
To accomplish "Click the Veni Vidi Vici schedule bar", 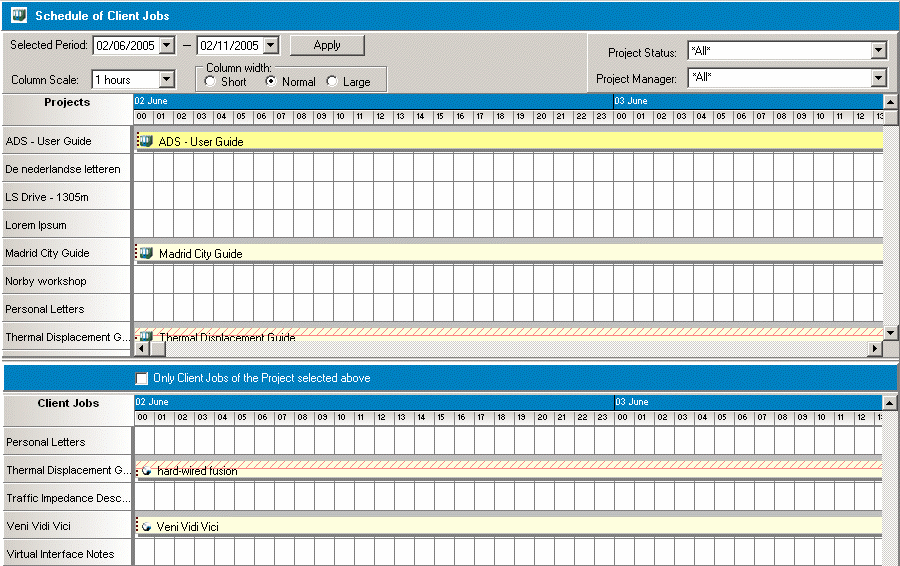I will (509, 526).
